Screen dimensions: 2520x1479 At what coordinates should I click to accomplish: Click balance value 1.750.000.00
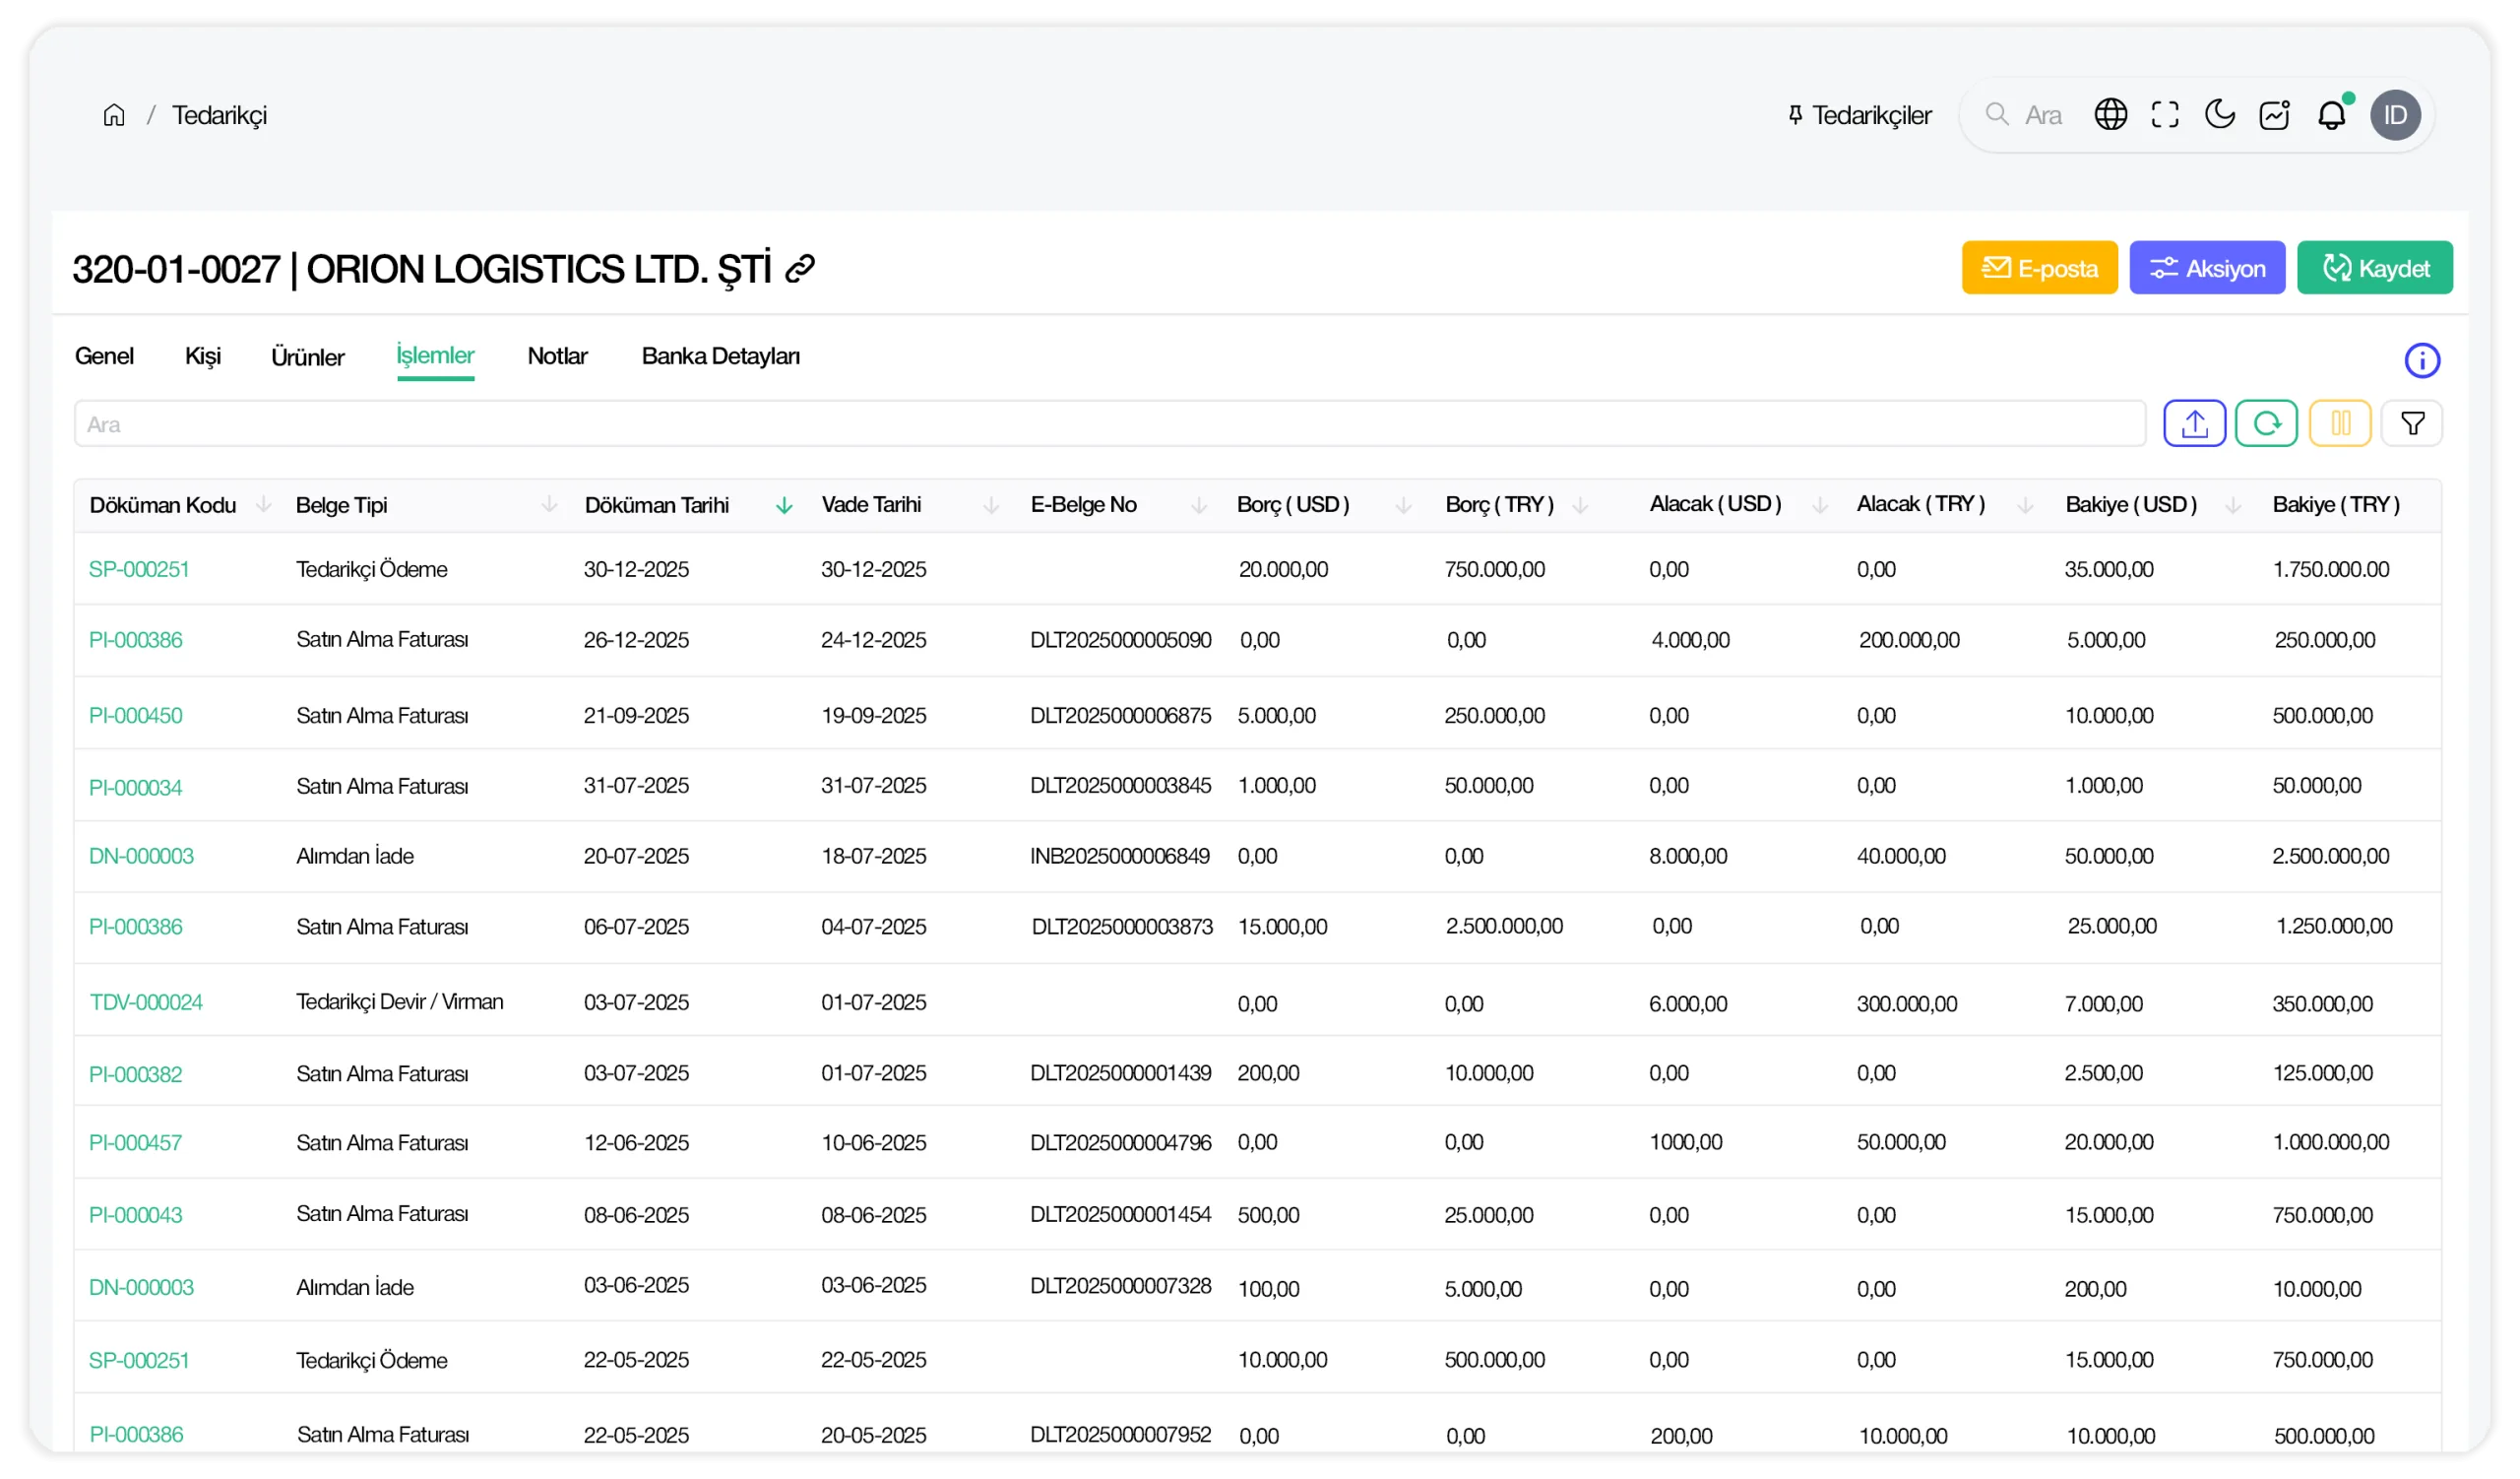click(2330, 569)
